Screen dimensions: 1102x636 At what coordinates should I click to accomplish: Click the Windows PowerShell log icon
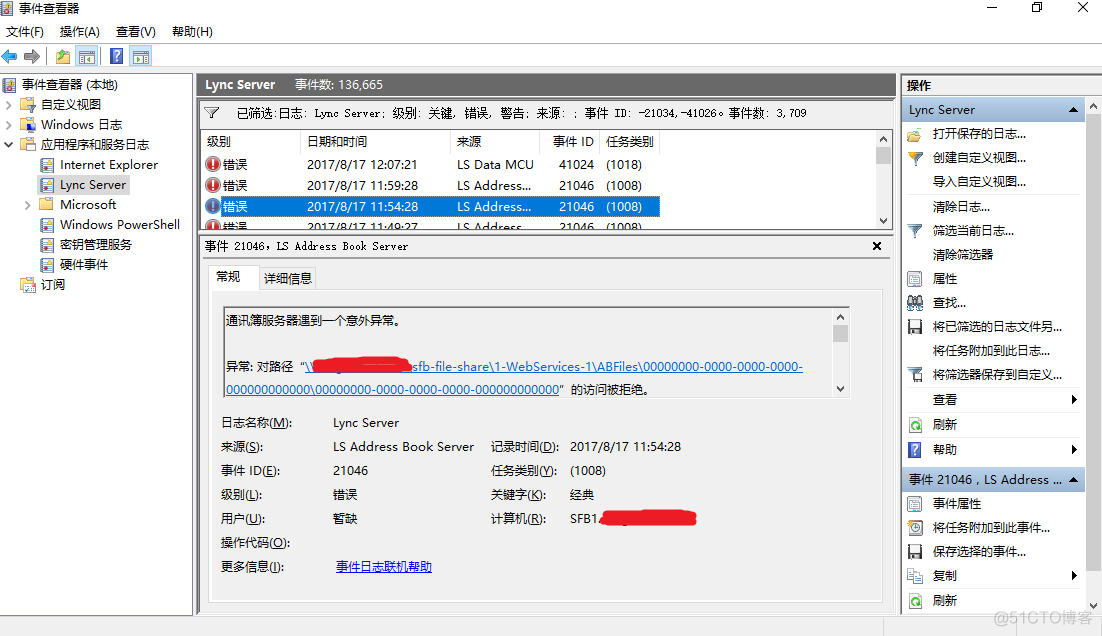tap(47, 225)
